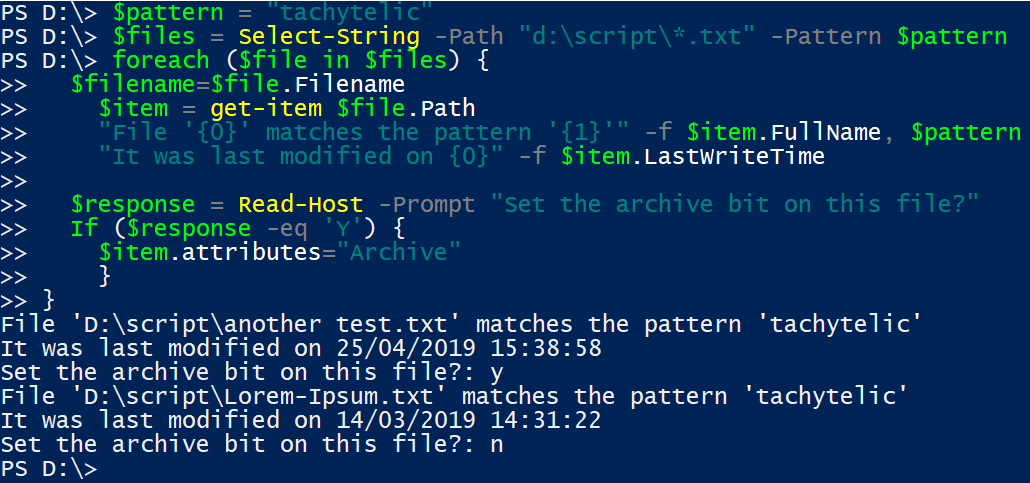1030x483 pixels.
Task: Click the get-item command text
Action: pyautogui.click(x=266, y=108)
